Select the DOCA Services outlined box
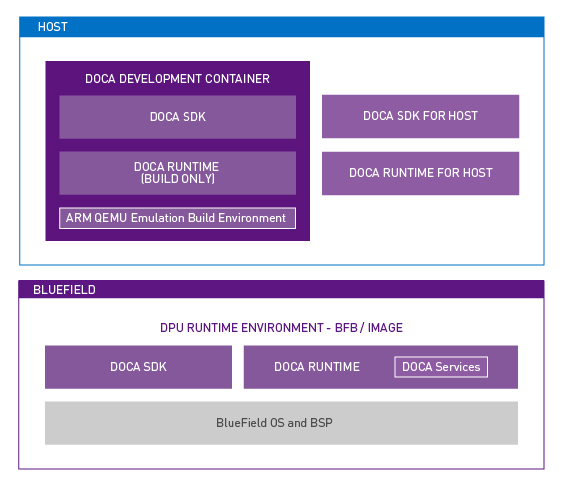This screenshot has width=565, height=490. point(441,367)
